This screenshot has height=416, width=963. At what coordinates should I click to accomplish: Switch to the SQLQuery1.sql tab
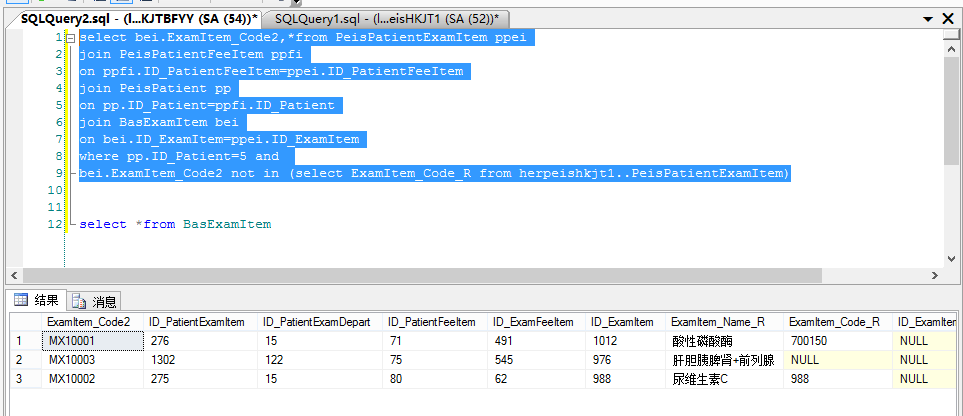click(x=387, y=18)
